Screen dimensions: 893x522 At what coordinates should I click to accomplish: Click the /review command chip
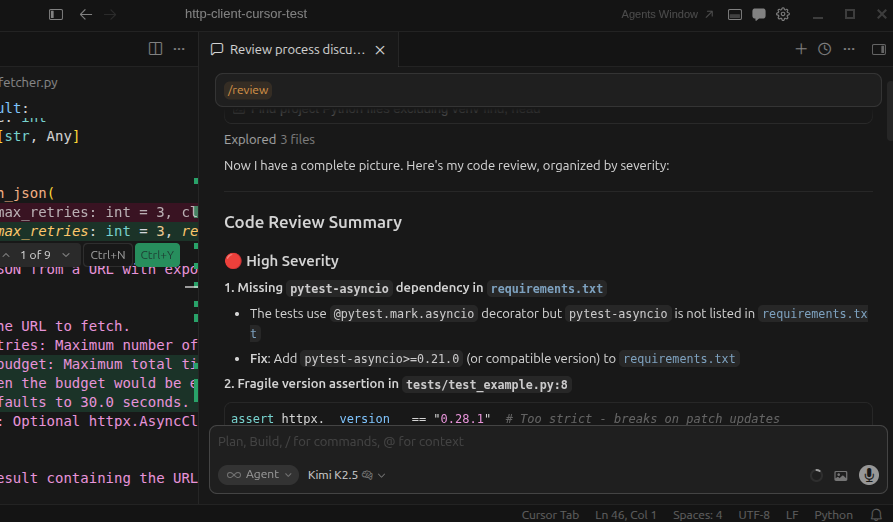248,90
